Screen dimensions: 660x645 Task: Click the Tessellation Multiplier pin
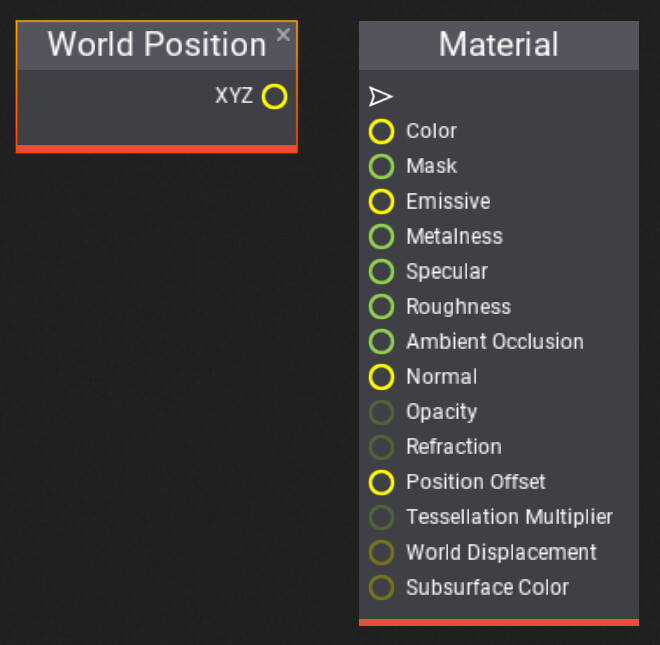381,517
